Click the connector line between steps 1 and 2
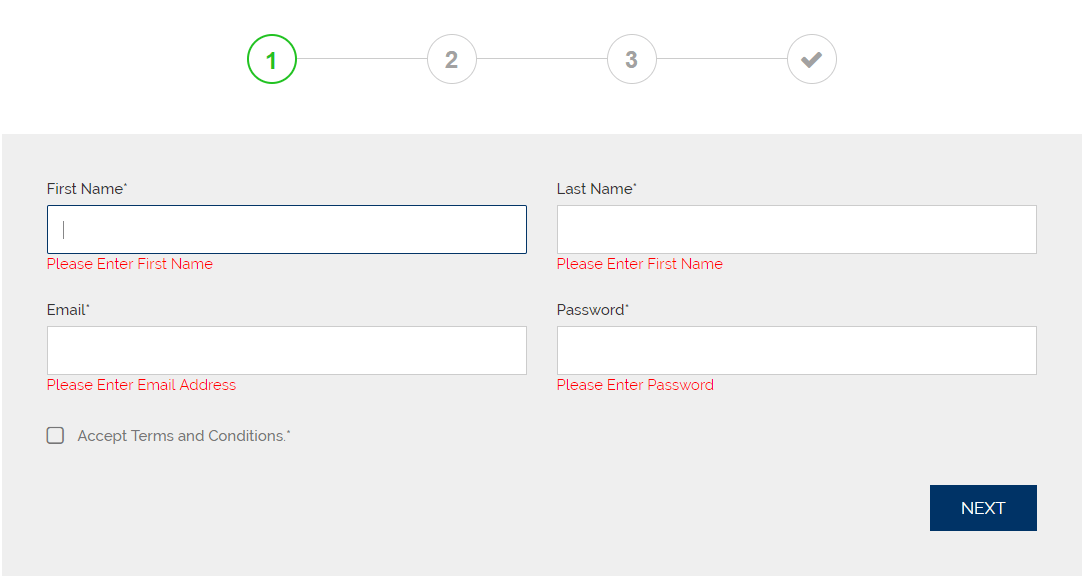The width and height of the screenshot is (1084, 576). pos(362,59)
